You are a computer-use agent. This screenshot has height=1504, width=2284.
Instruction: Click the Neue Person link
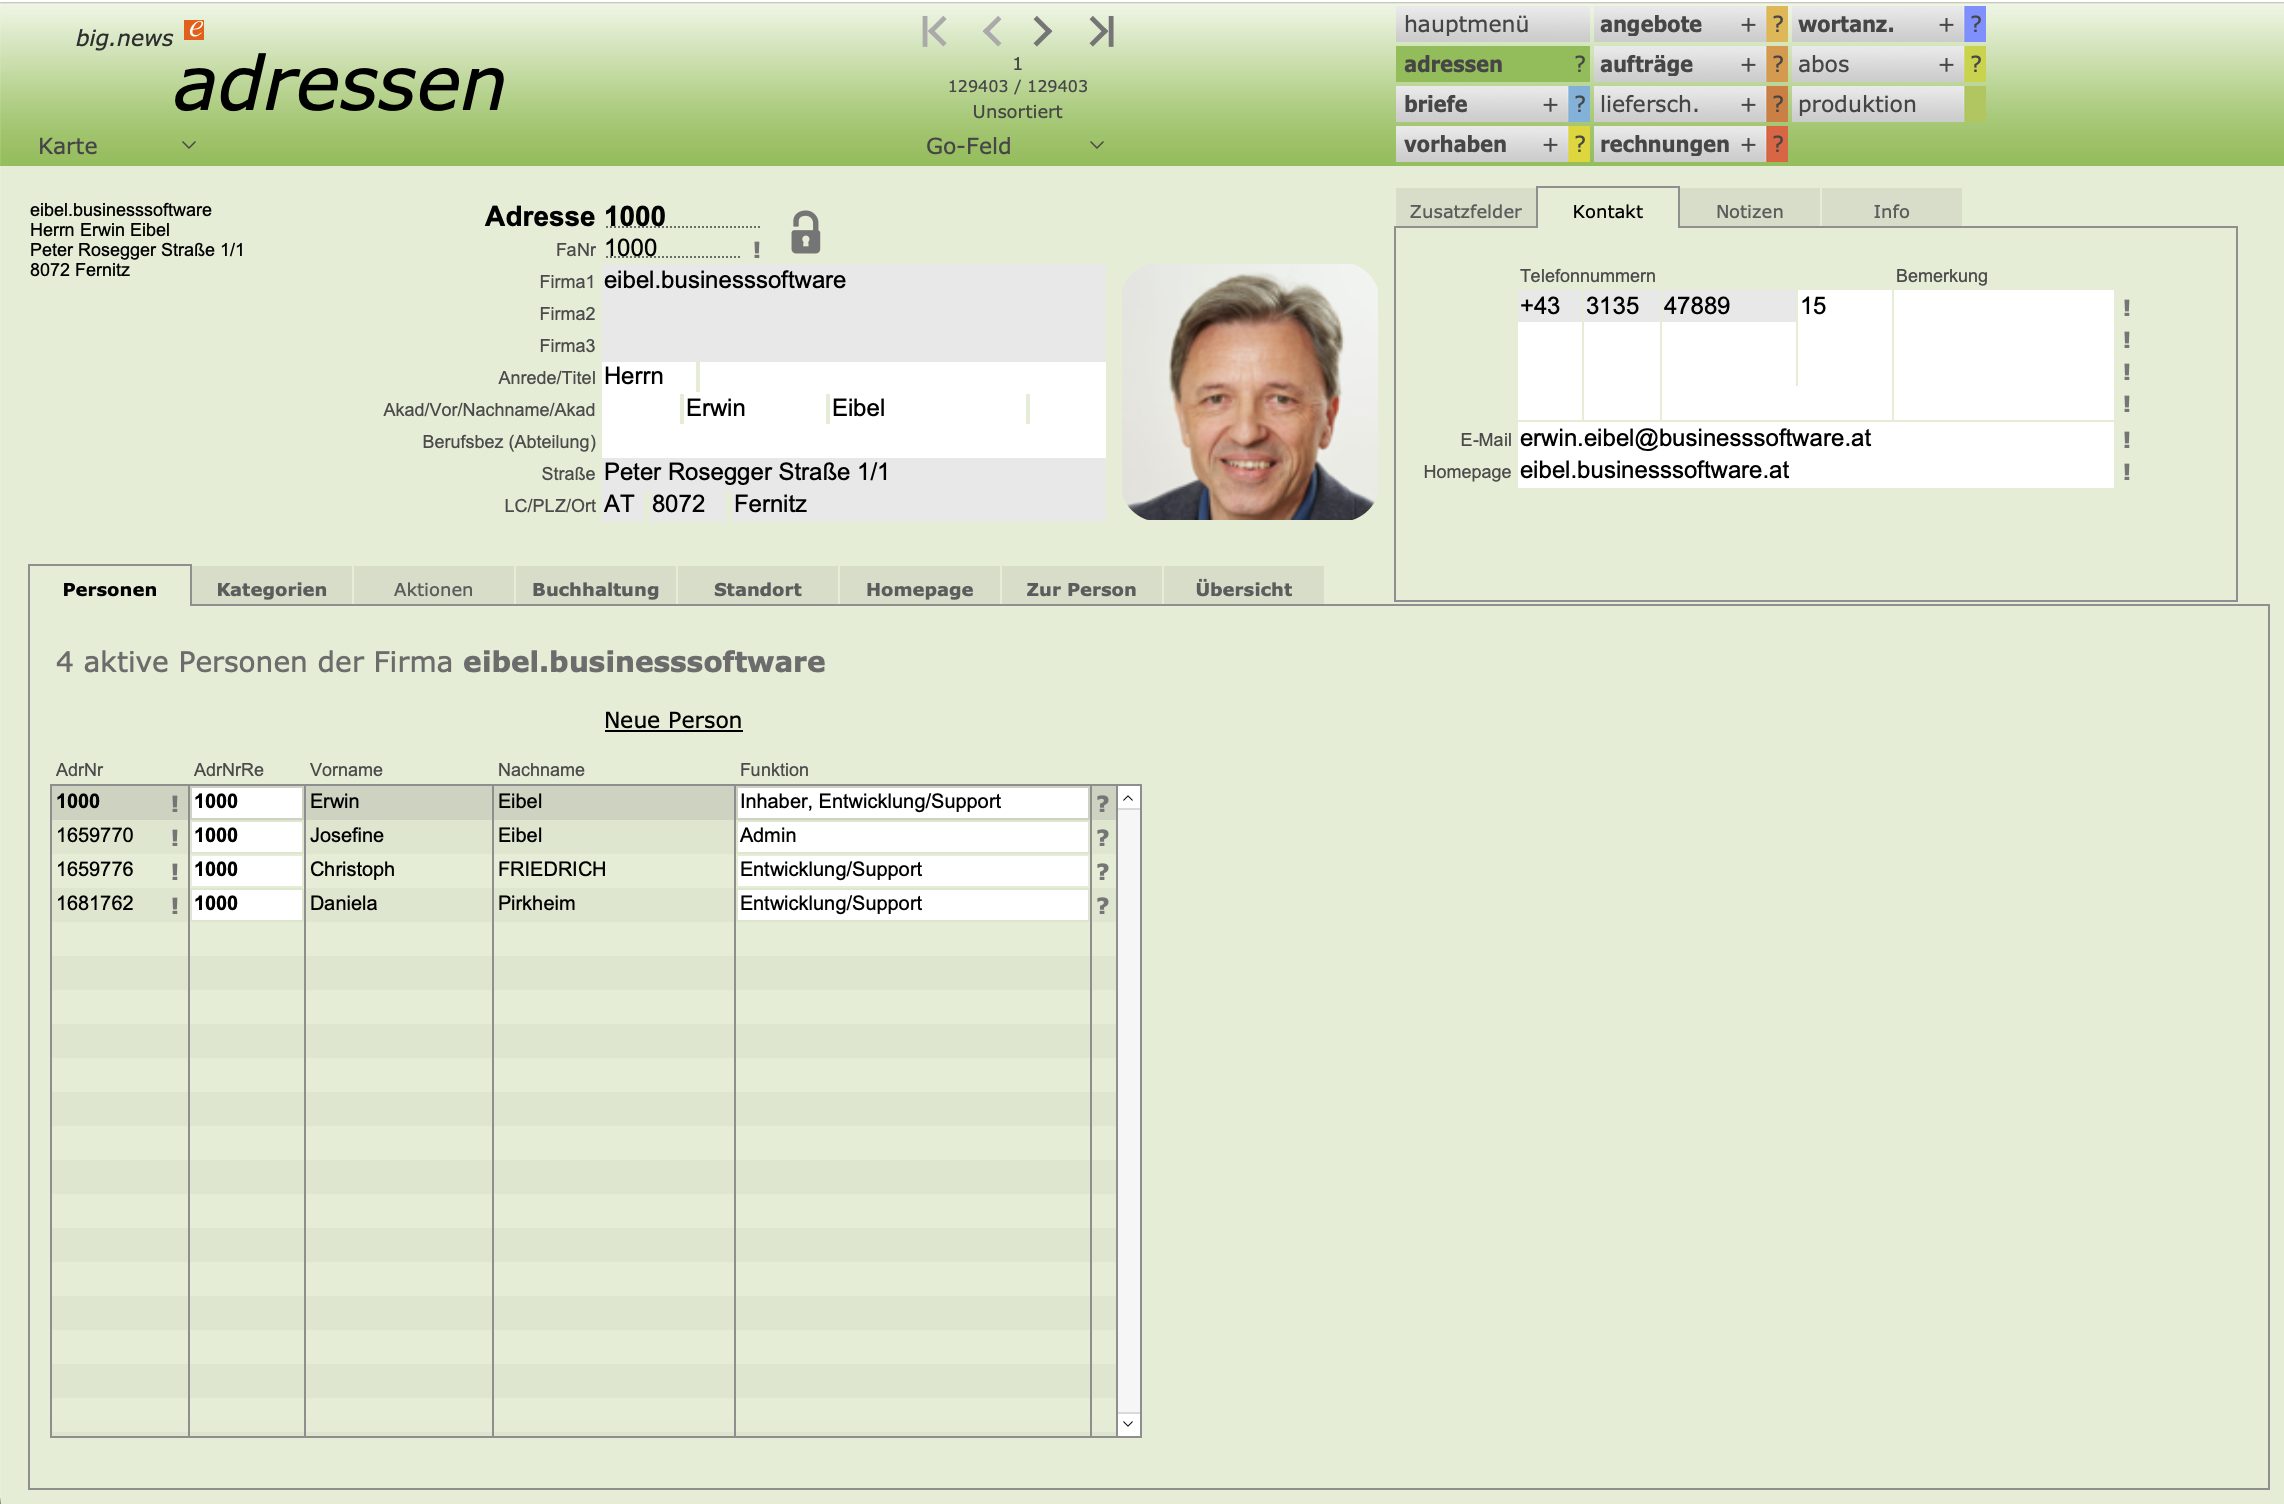[x=673, y=720]
